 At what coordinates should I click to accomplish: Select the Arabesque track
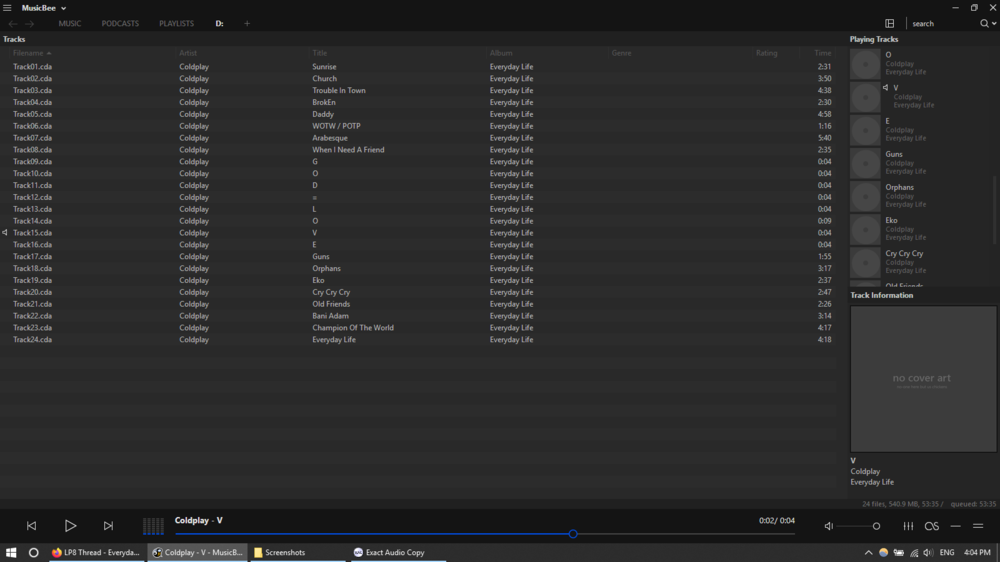(330, 138)
